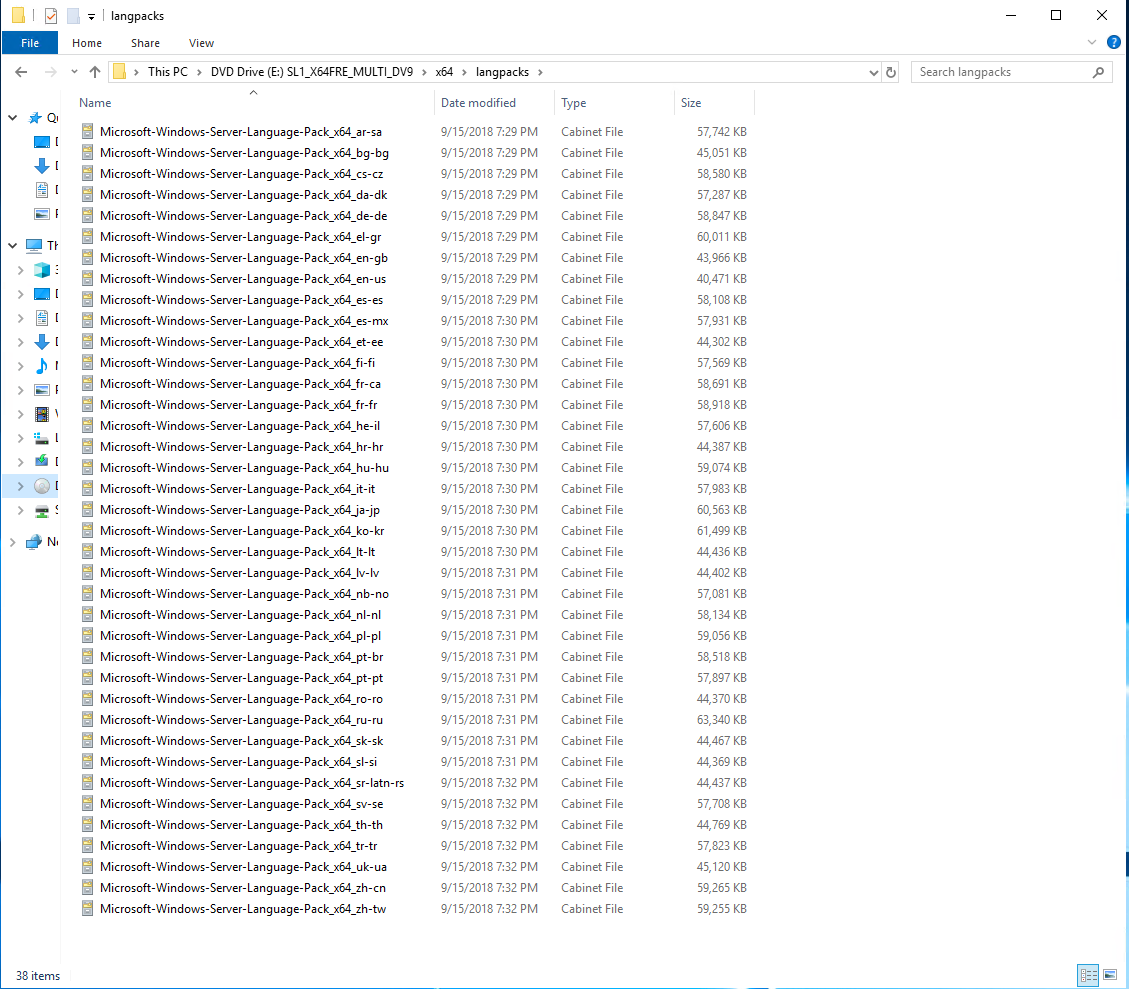Select the Music icon in navigation pane
Screen dimensions: 1129x989
coord(42,366)
